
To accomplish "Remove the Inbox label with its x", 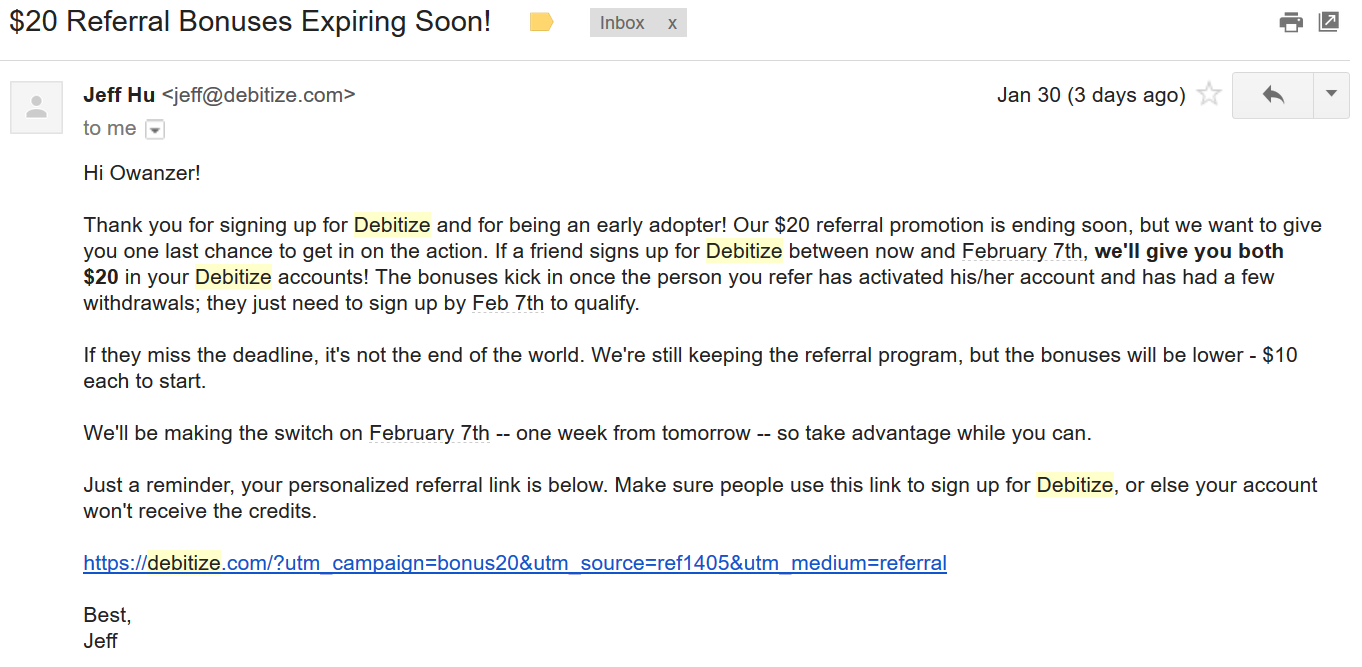I will (x=672, y=23).
